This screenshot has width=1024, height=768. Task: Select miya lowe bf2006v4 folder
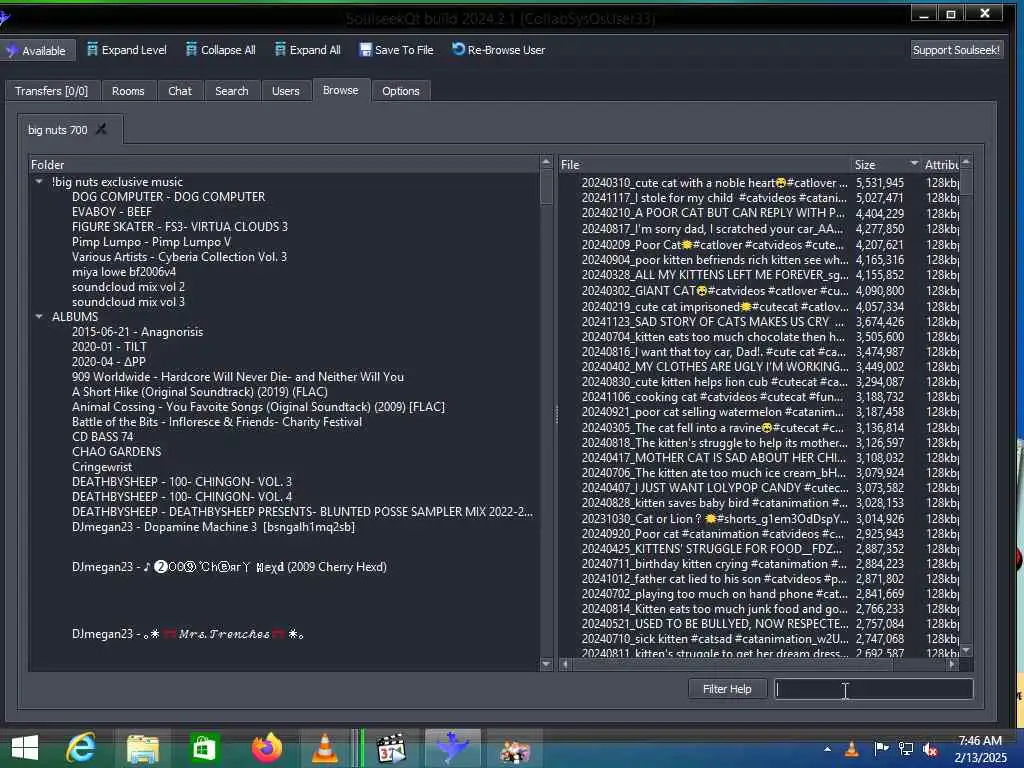[123, 272]
